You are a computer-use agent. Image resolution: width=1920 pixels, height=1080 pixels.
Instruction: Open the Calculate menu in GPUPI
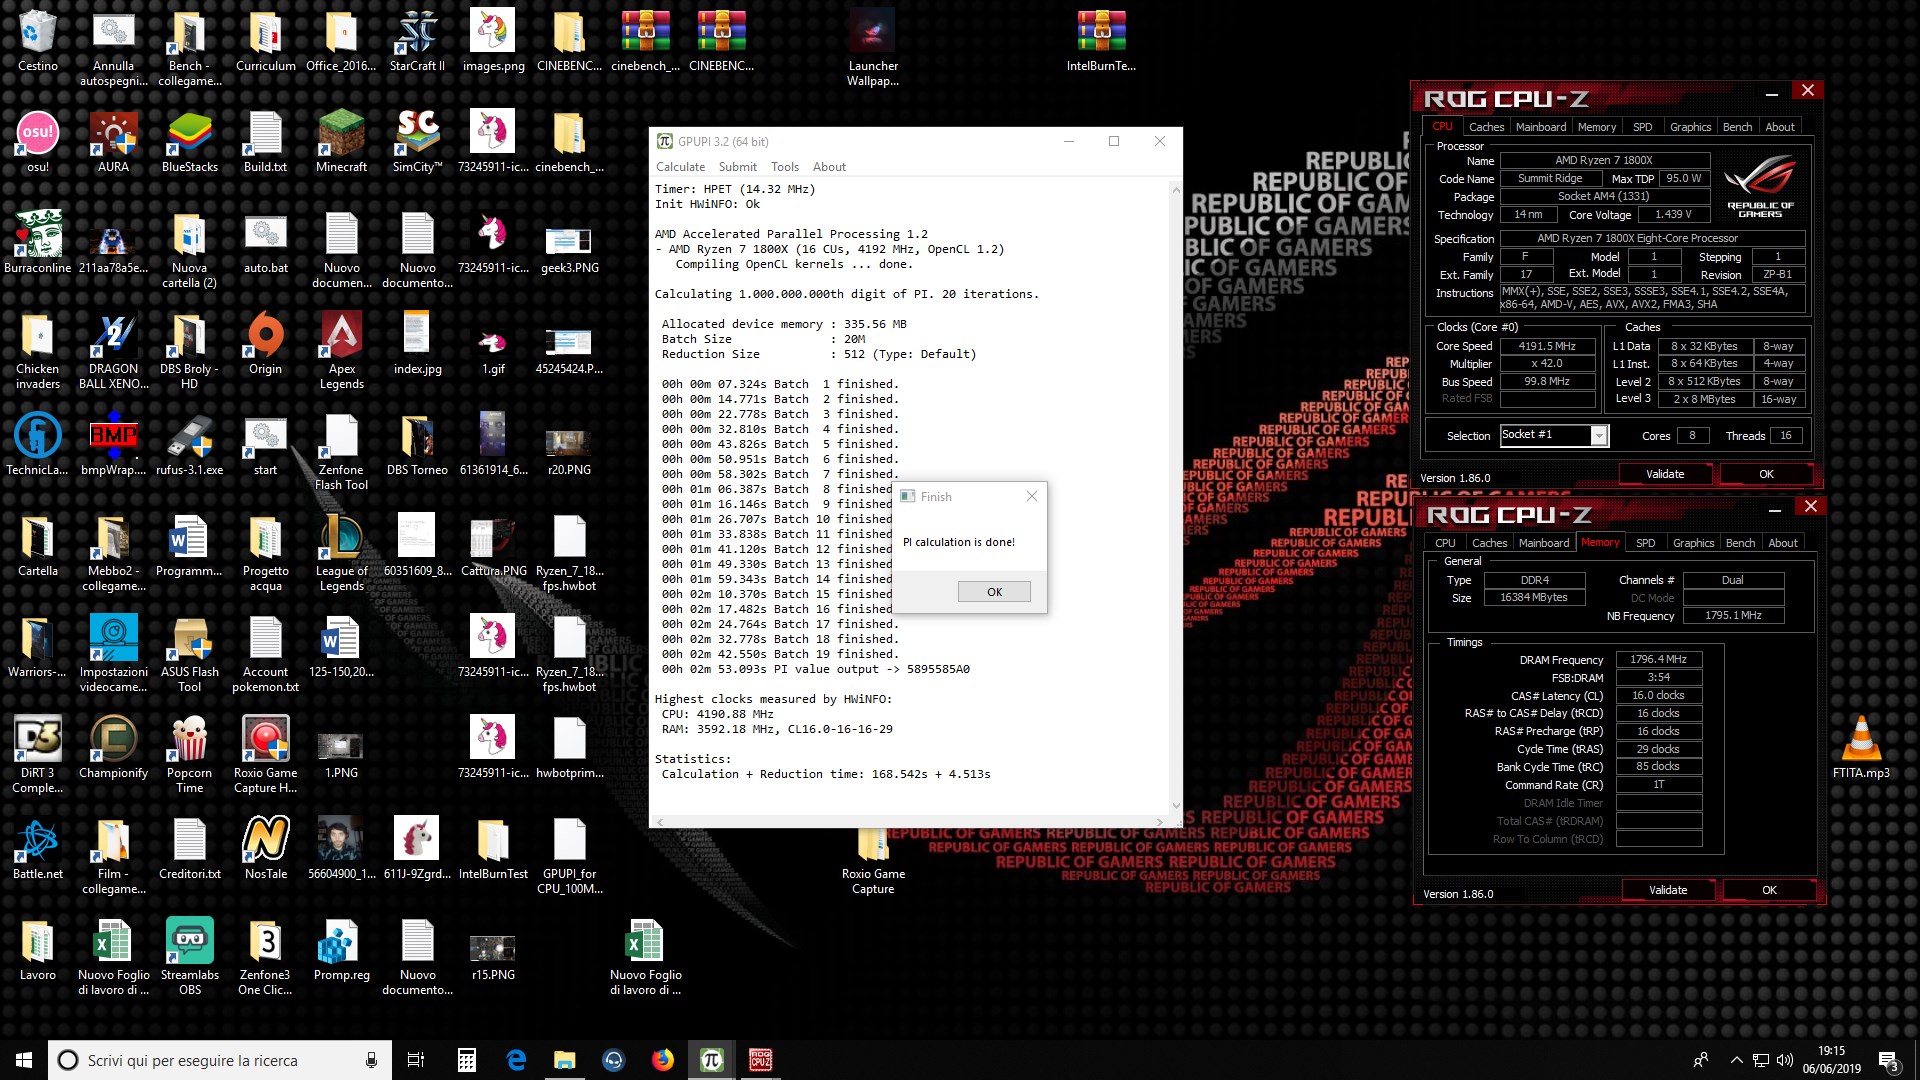680,167
